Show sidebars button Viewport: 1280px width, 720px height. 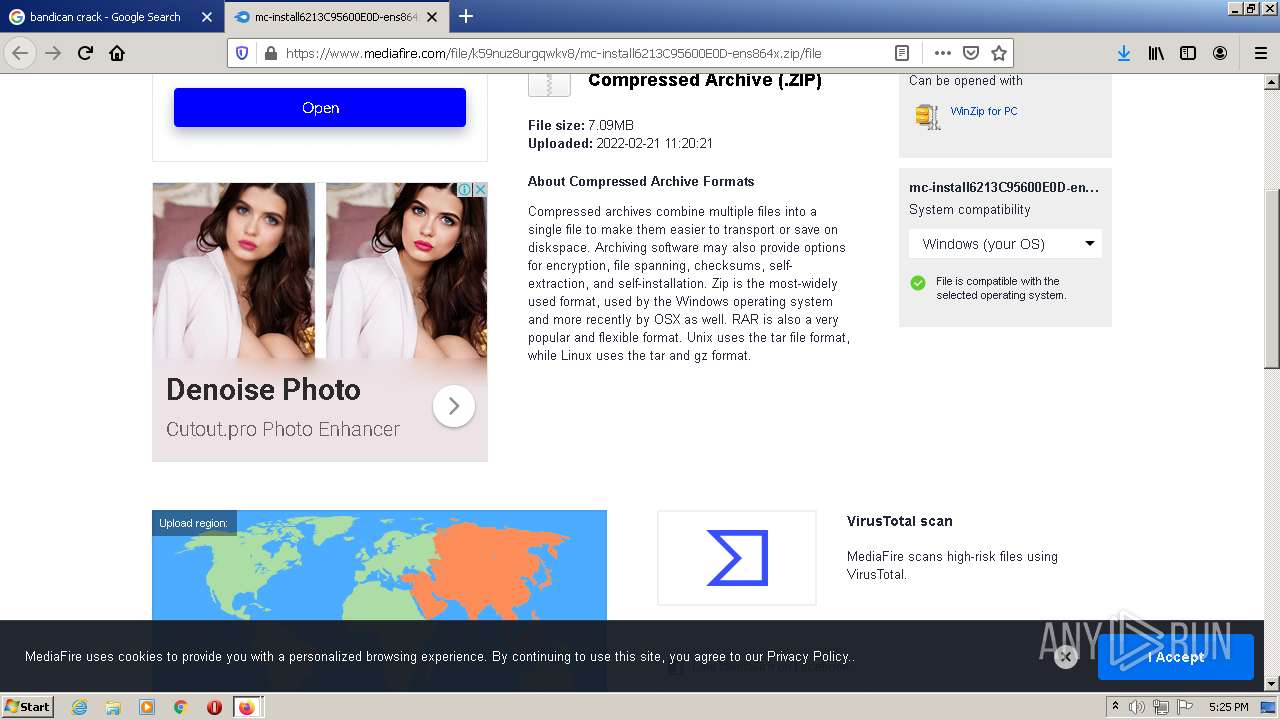point(1188,53)
